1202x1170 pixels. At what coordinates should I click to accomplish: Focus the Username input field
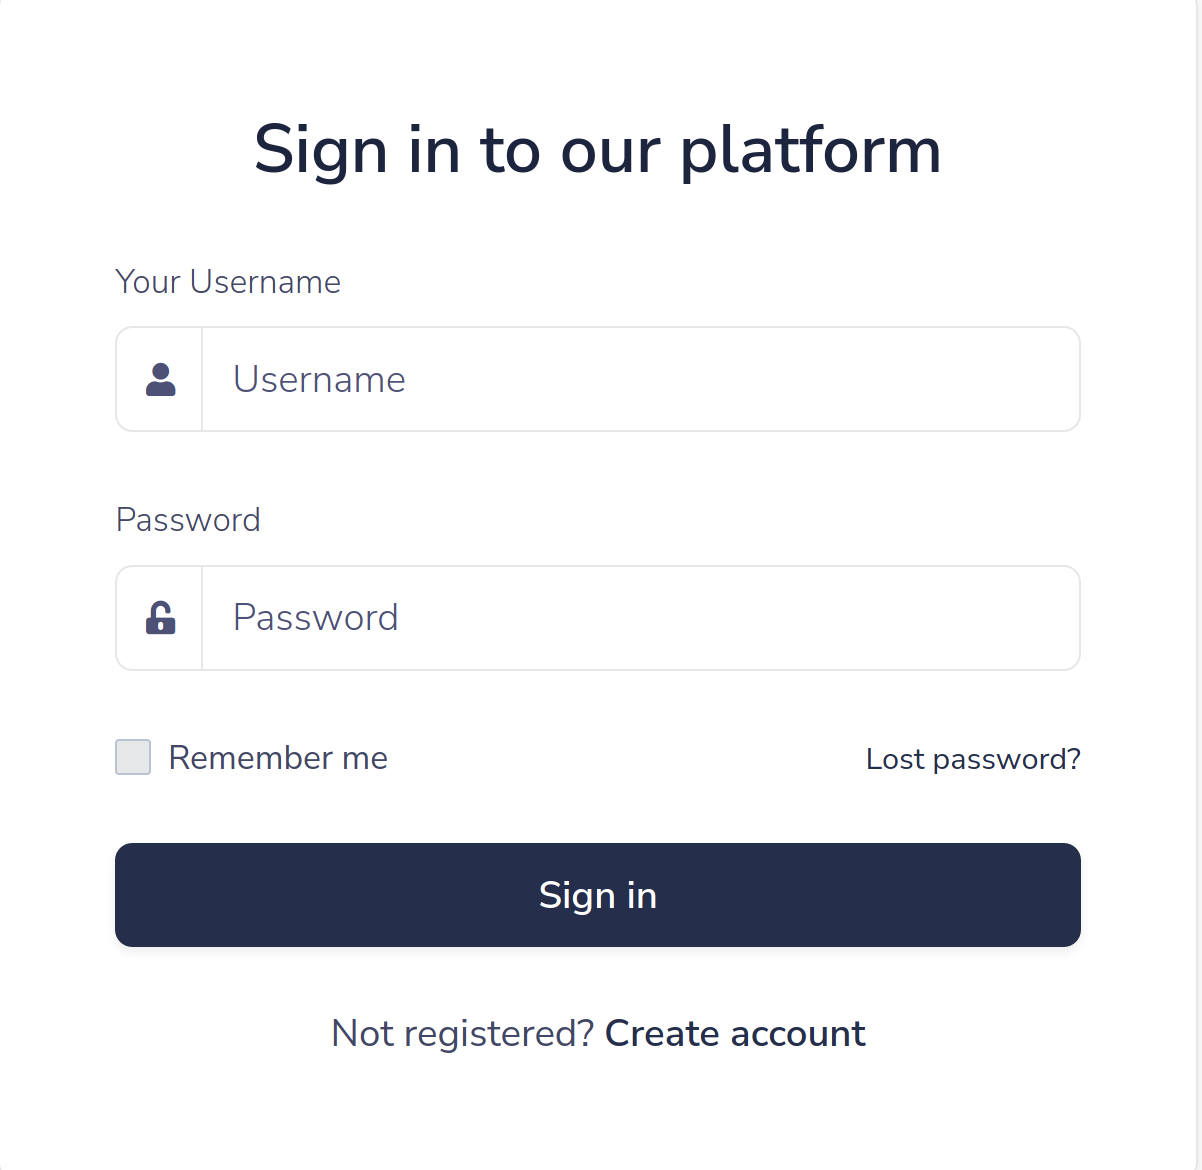point(640,380)
